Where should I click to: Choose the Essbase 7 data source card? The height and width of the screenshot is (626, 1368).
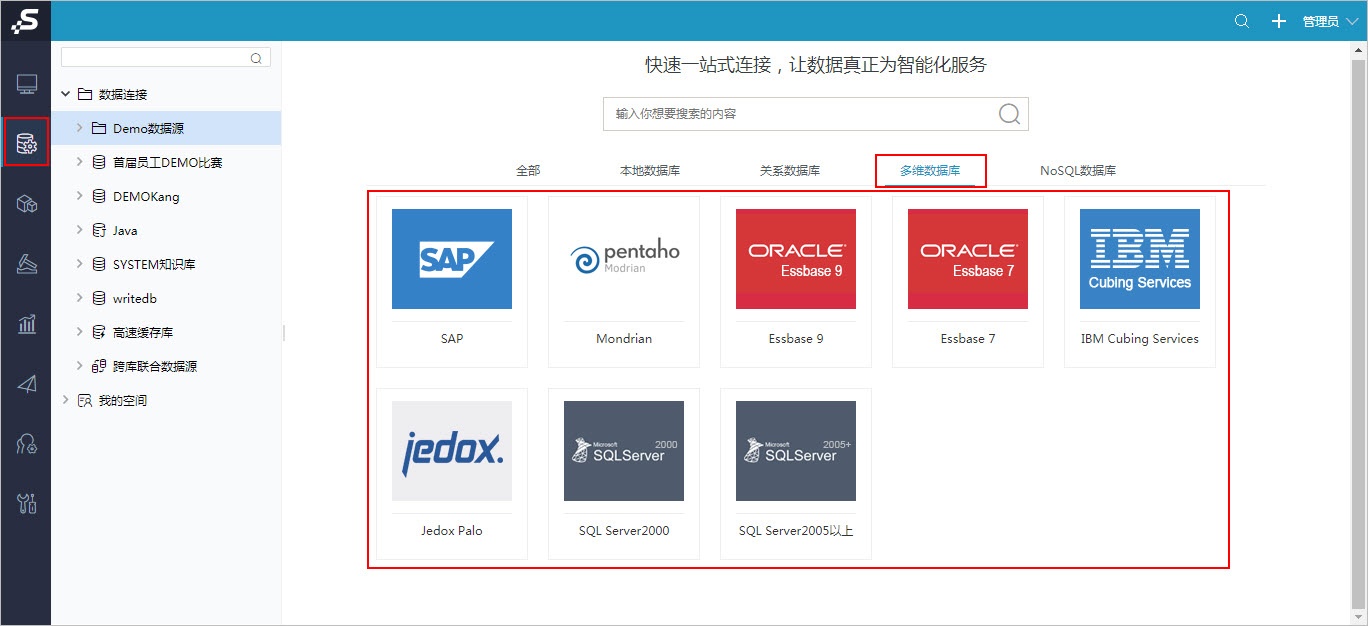tap(968, 282)
